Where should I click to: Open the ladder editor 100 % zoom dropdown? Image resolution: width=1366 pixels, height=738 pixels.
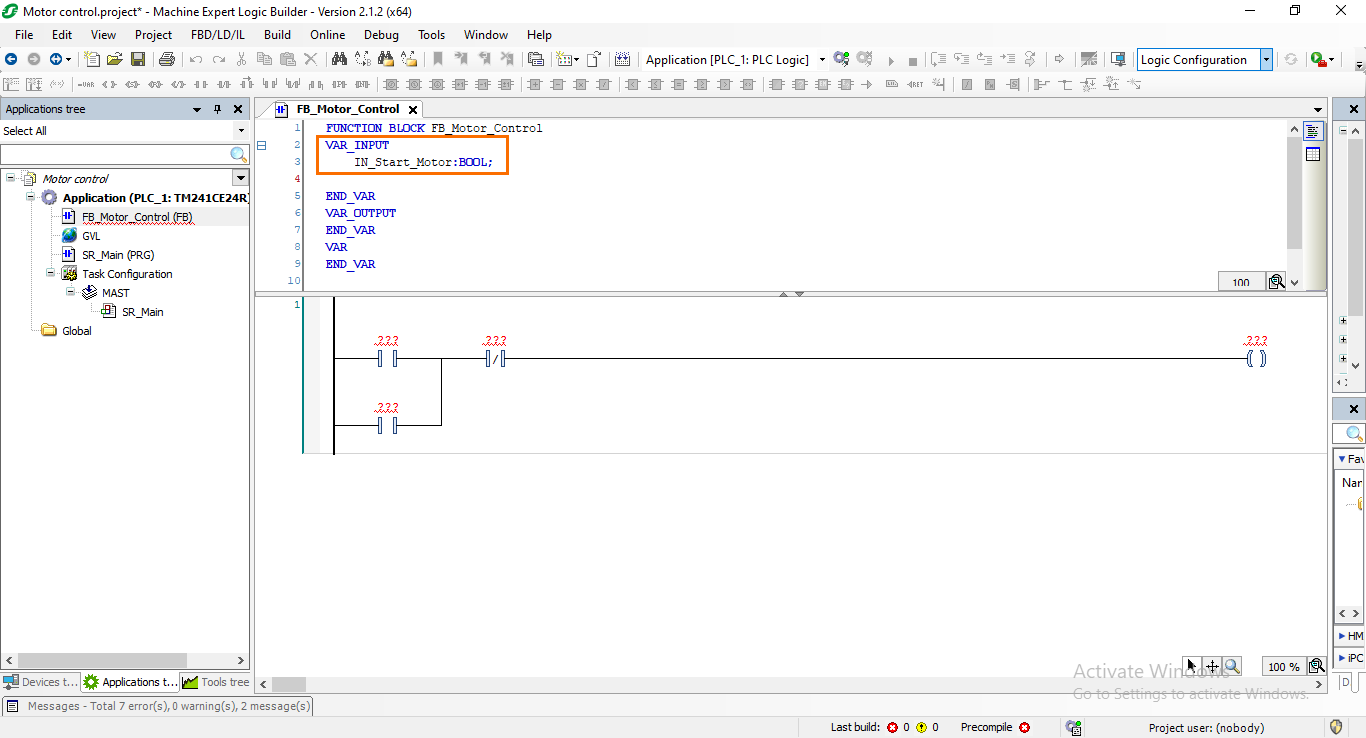[x=1284, y=666]
